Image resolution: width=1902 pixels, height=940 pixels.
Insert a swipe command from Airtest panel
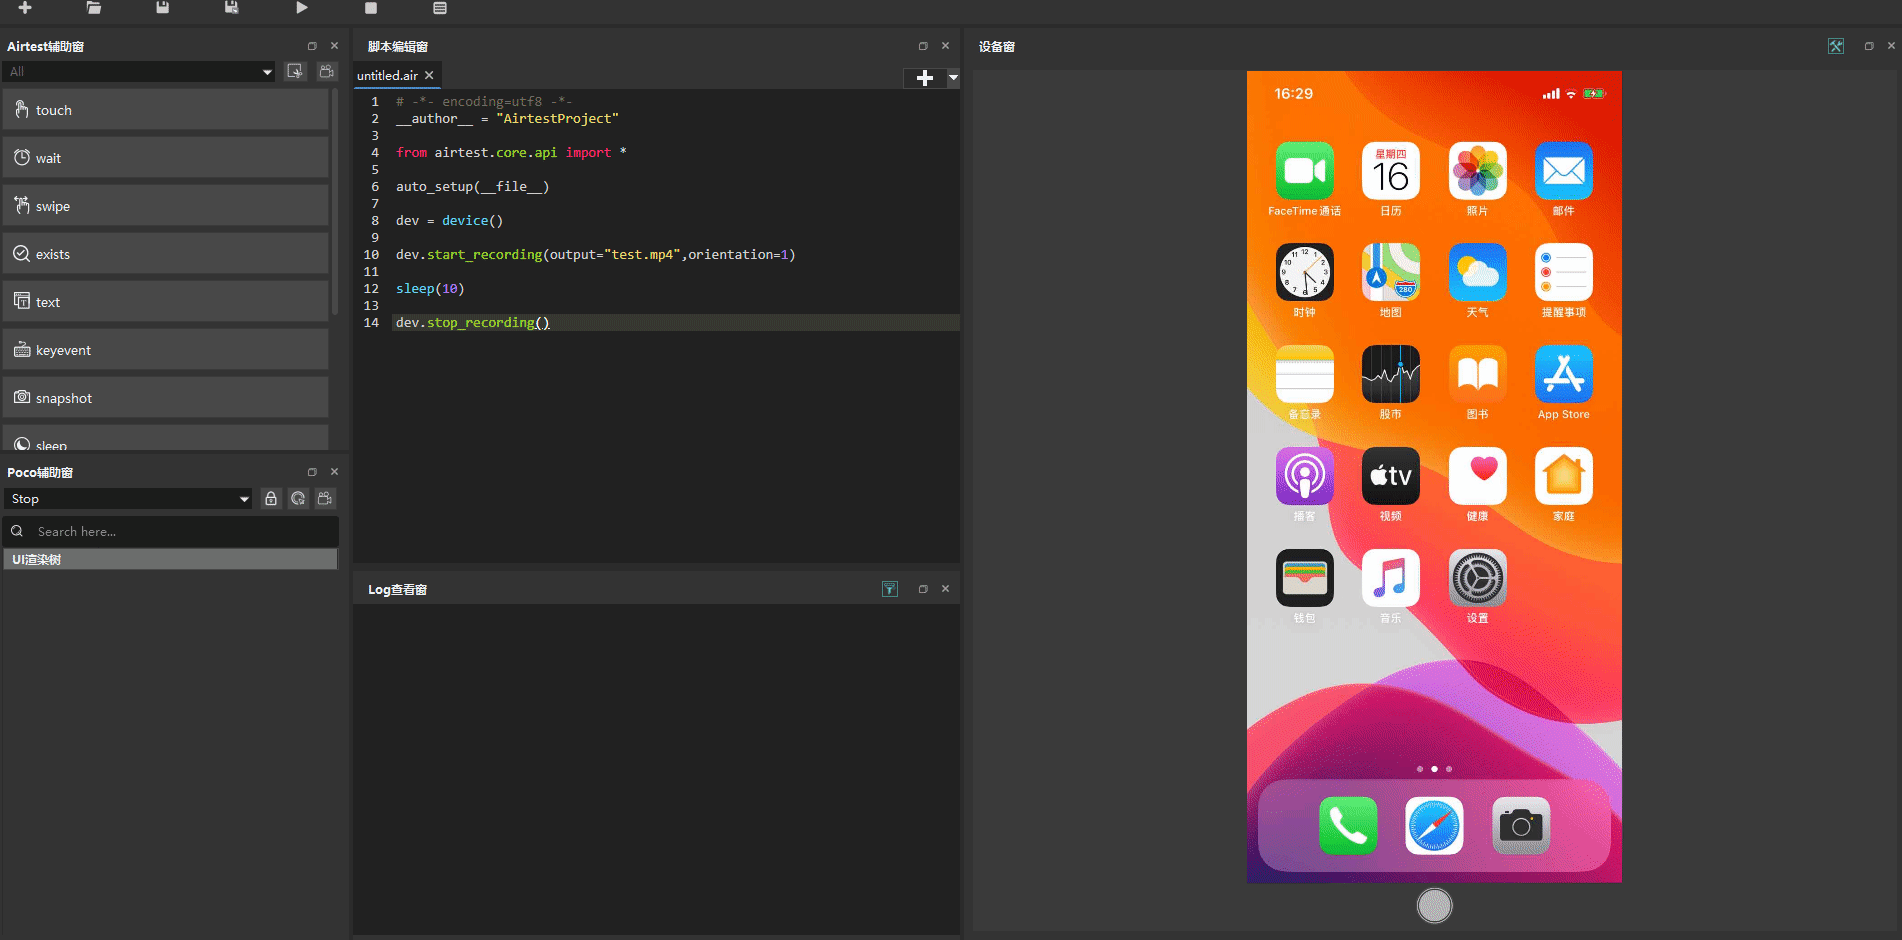pos(166,206)
